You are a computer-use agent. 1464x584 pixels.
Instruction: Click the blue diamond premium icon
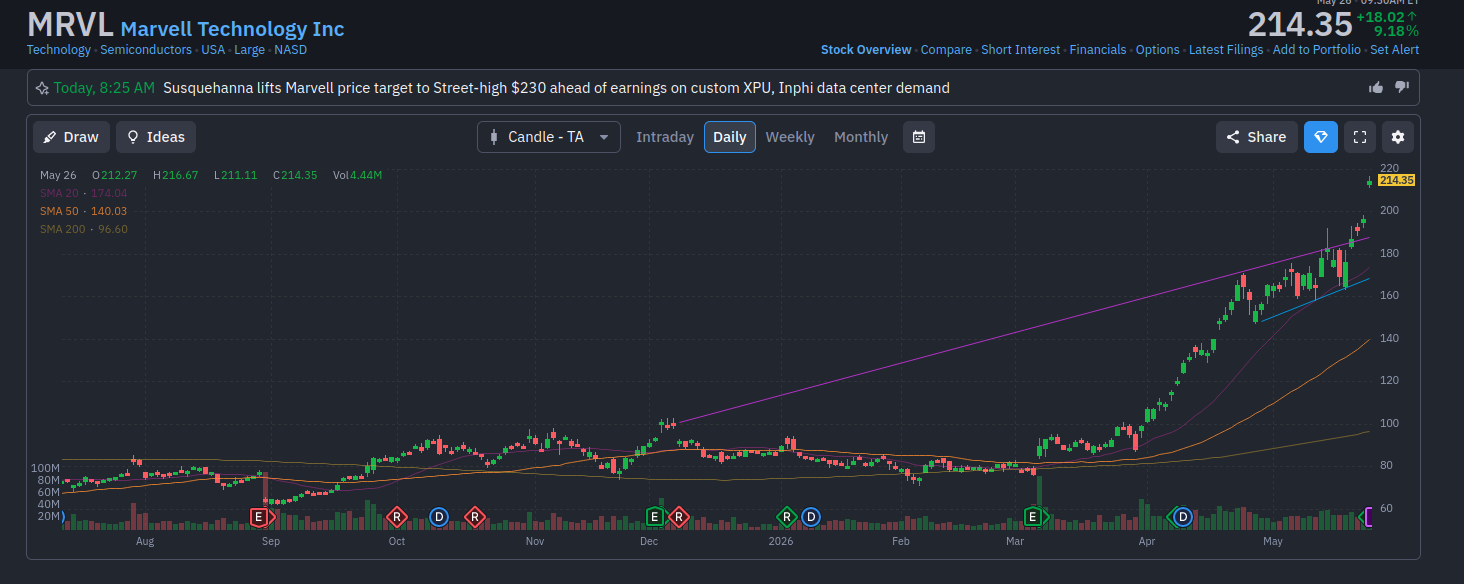coord(1321,137)
